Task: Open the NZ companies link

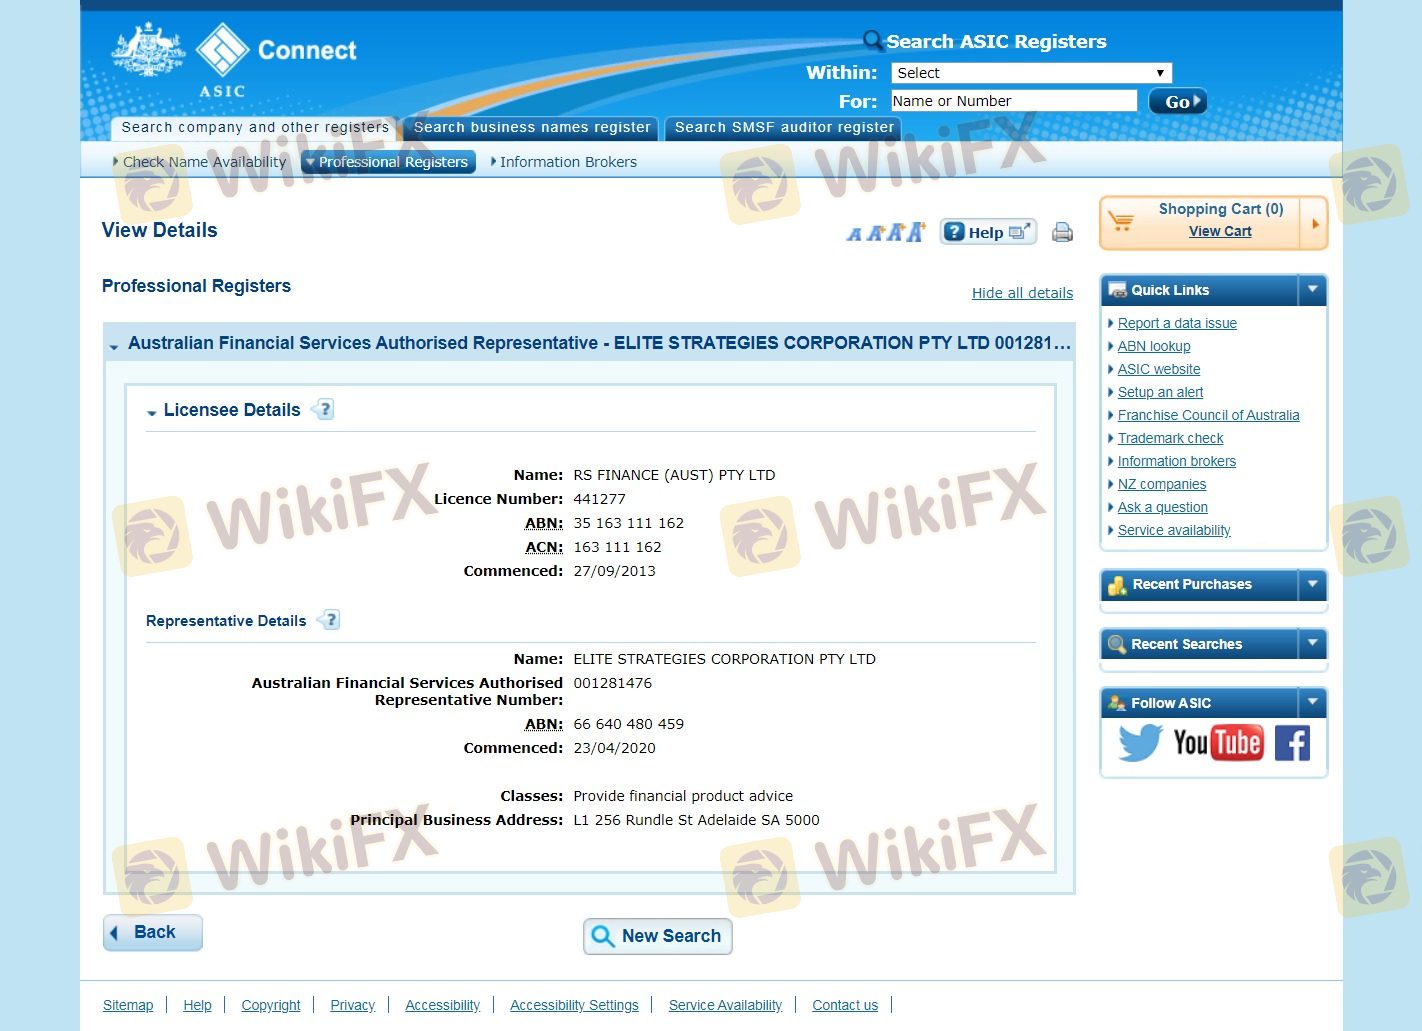Action: [1162, 484]
